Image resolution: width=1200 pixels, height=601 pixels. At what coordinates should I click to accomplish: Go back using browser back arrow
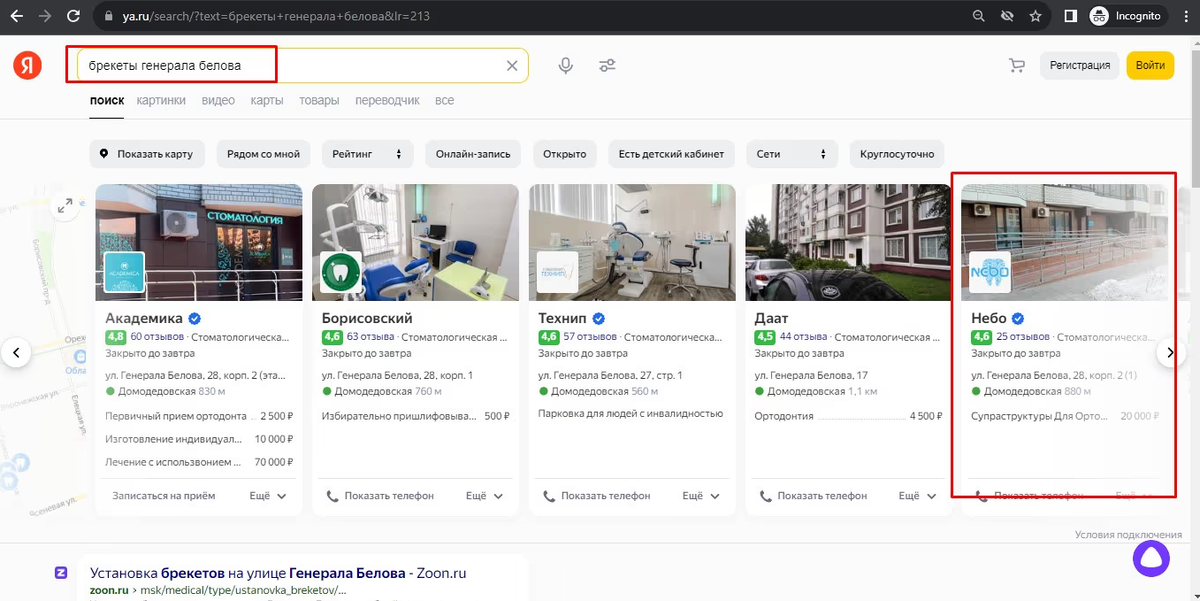[x=17, y=16]
